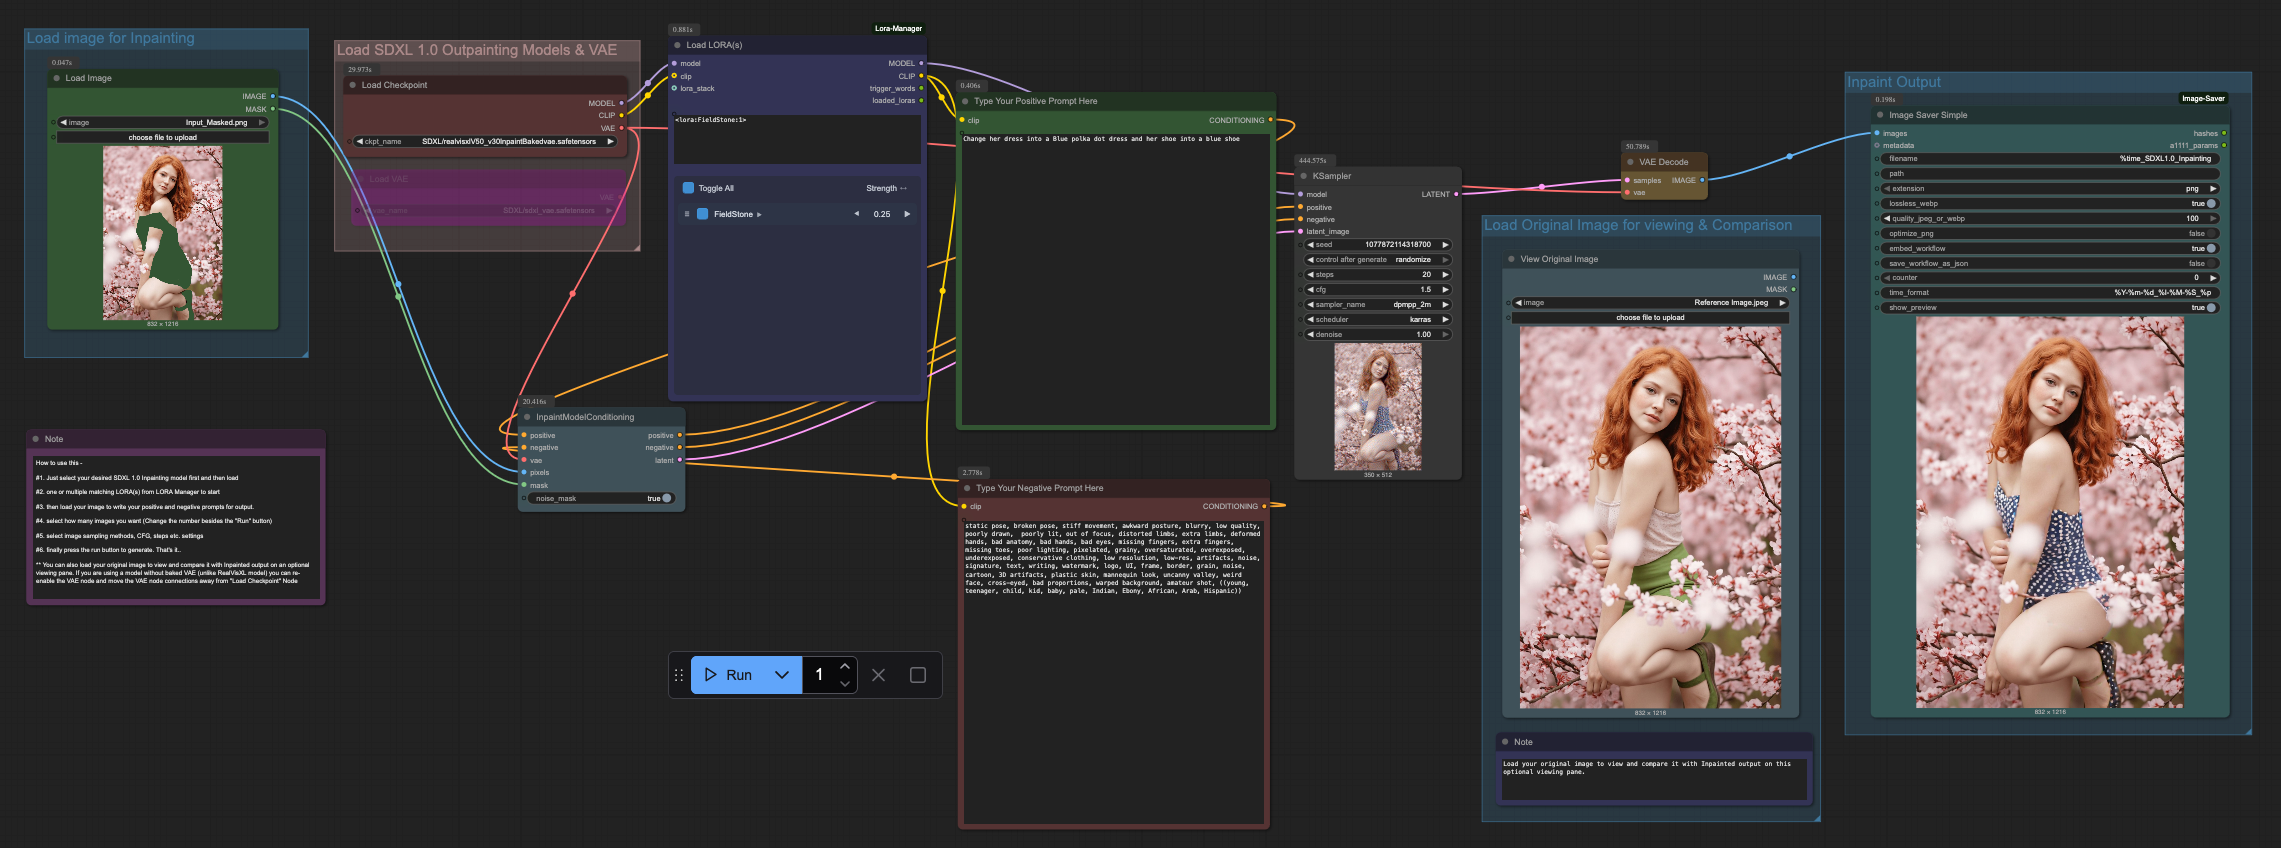Click choose file to upload in Load Image node
This screenshot has height=848, width=2281.
point(162,138)
